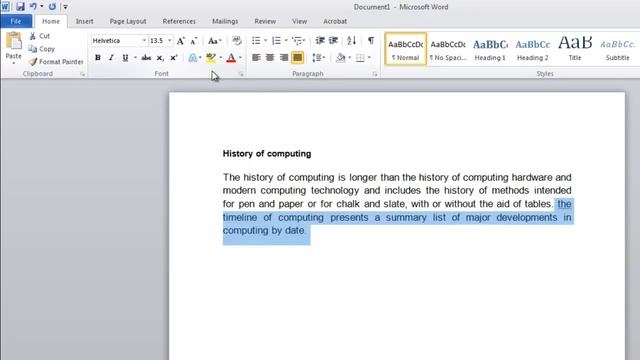Open the References tab

pyautogui.click(x=179, y=21)
